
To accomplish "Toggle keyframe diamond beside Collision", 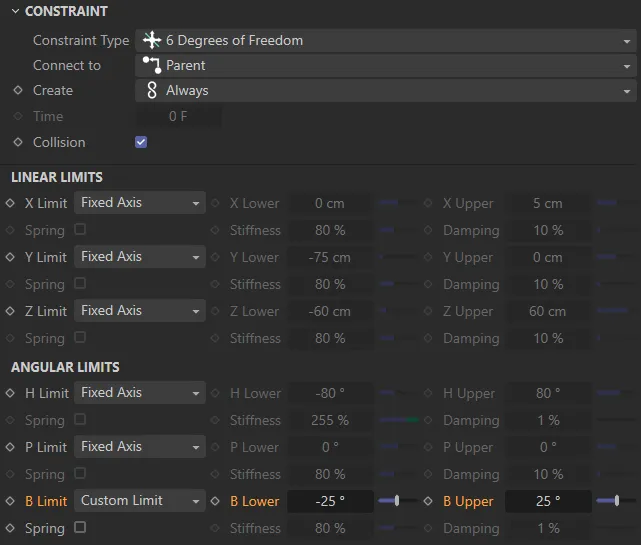I will coord(18,142).
